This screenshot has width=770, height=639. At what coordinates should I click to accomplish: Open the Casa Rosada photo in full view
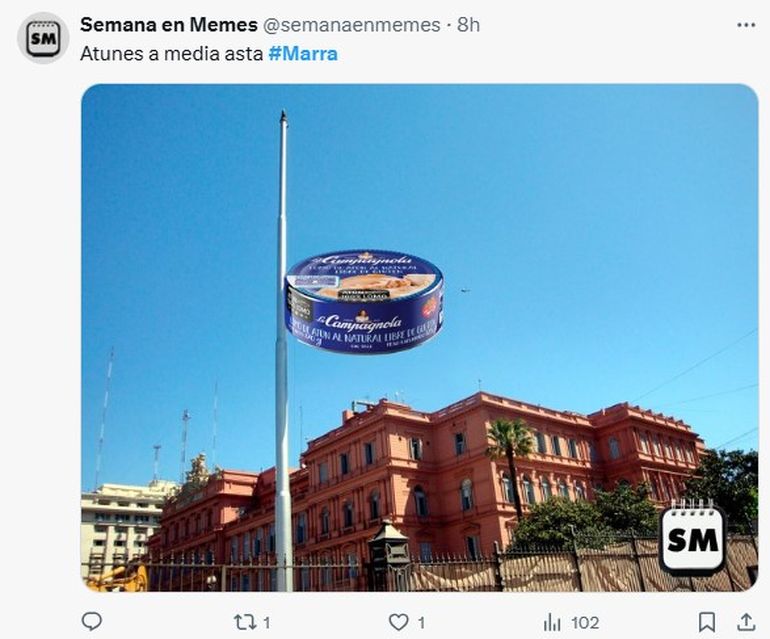pos(419,337)
